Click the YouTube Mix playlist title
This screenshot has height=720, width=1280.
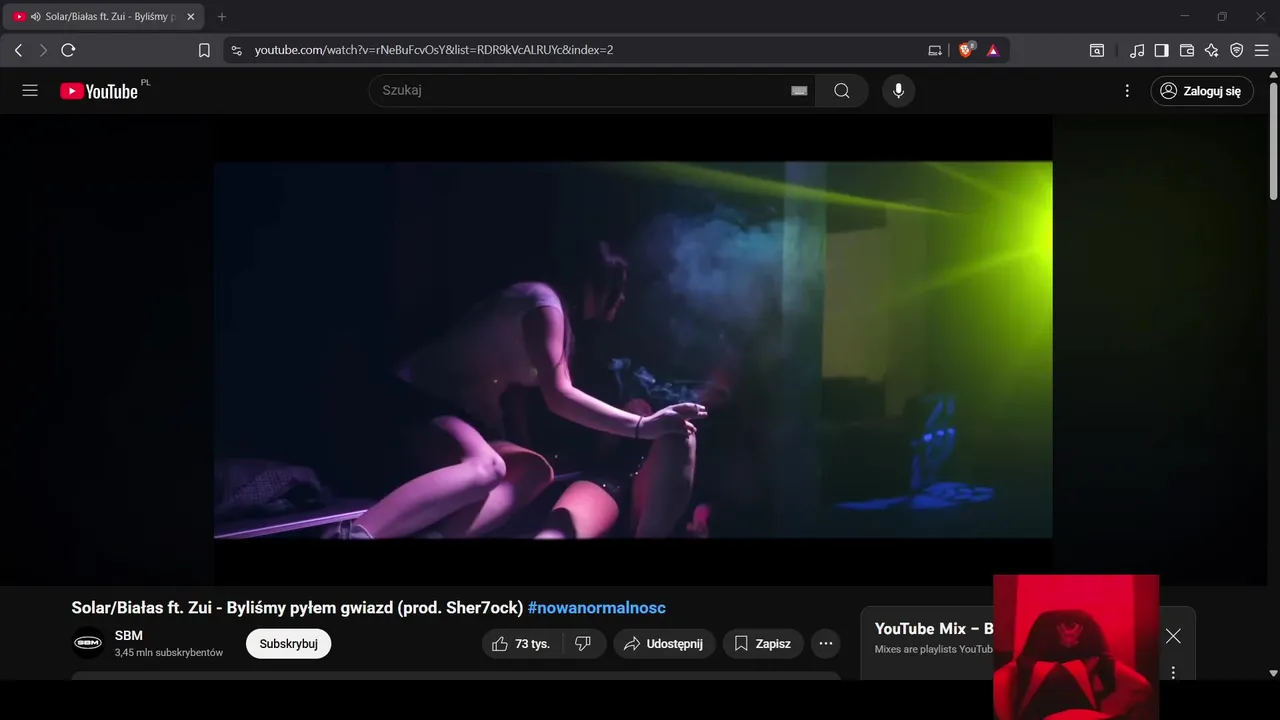tap(933, 629)
